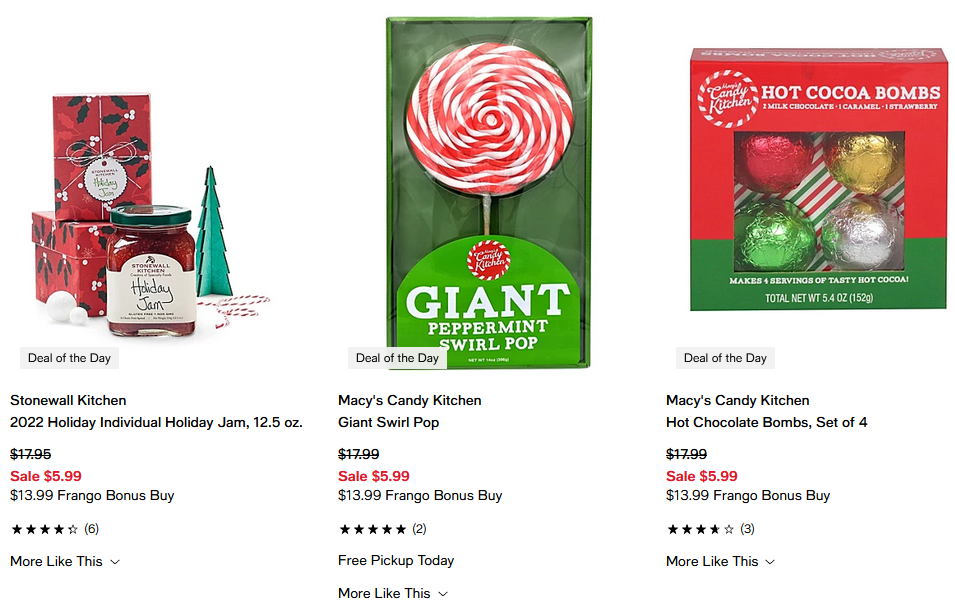Viewport: 955px width, 608px height.
Task: View five-star rating for Giant Swirl Pop
Action: click(x=373, y=529)
